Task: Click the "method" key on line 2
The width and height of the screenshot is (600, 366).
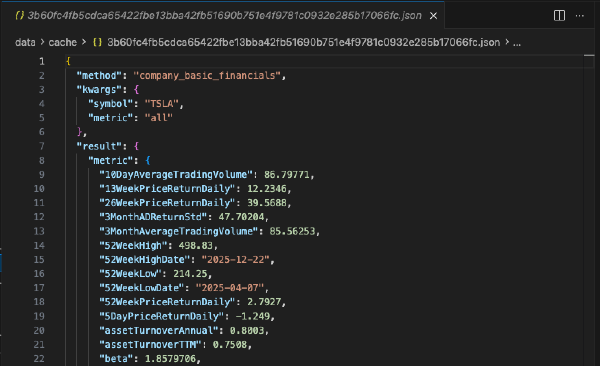Action: tap(99, 75)
